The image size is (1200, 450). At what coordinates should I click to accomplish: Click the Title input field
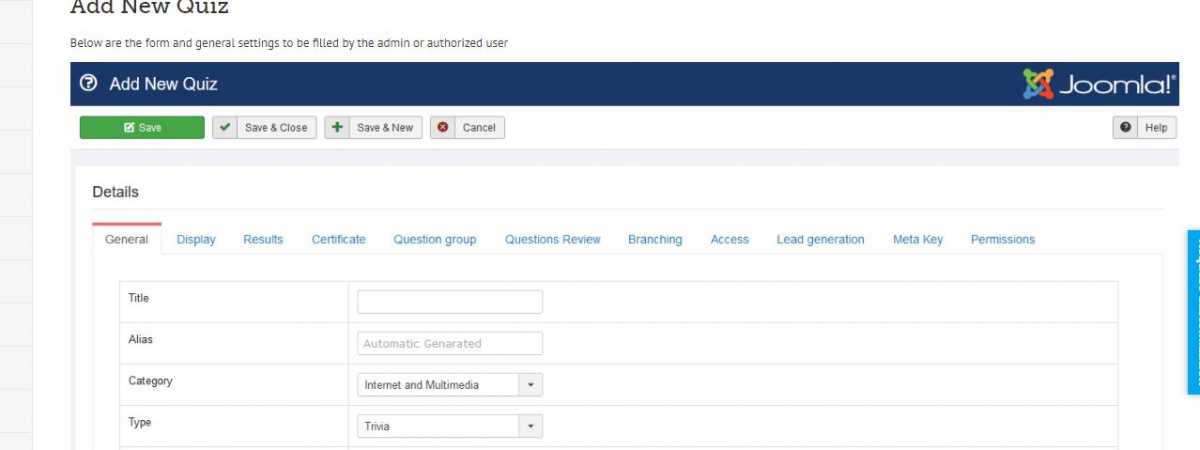[450, 302]
